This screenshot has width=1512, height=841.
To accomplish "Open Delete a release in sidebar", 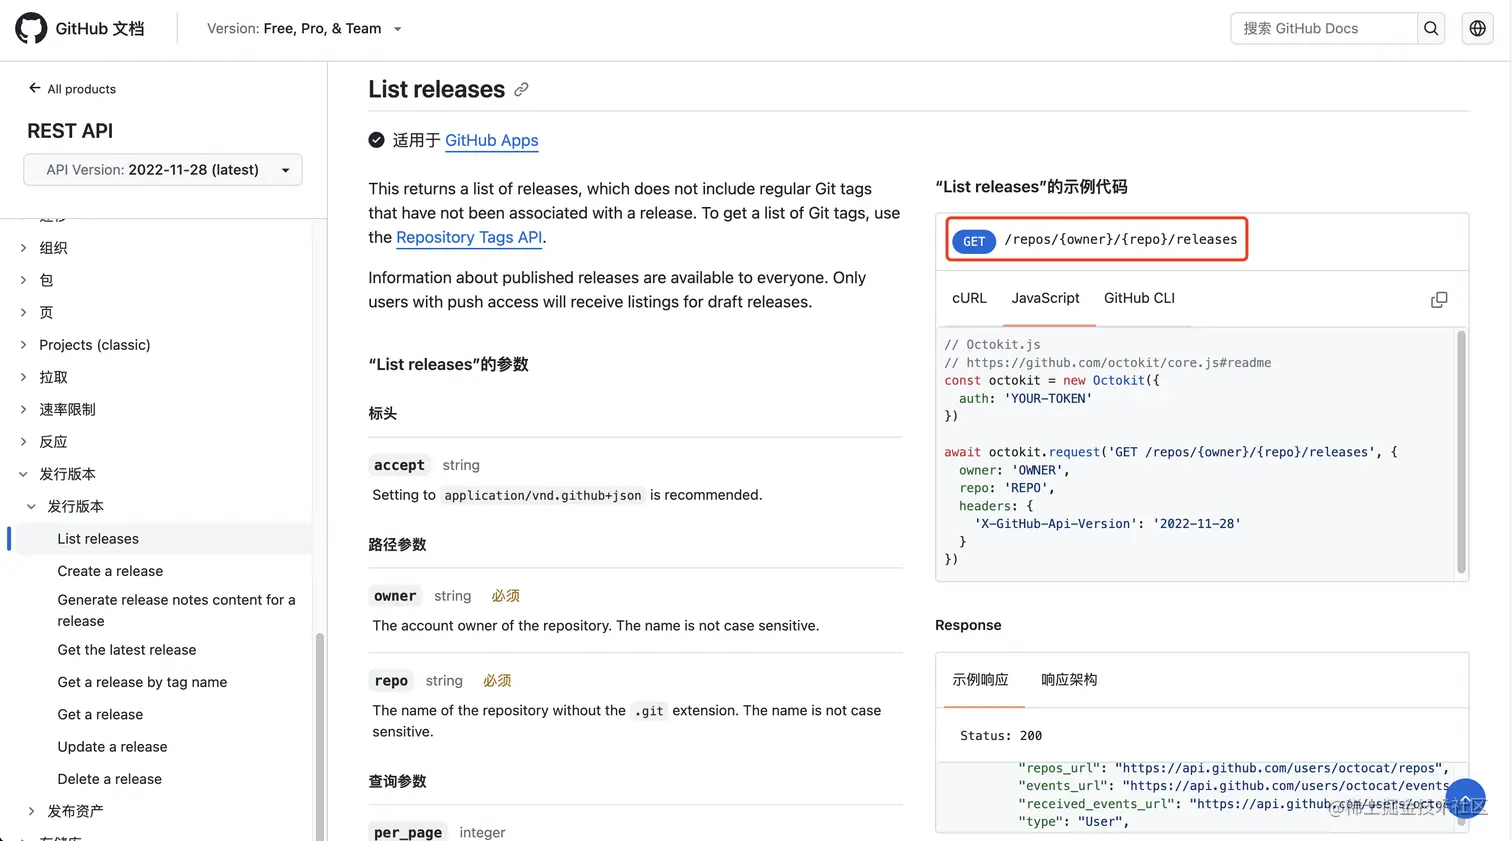I will 109,779.
